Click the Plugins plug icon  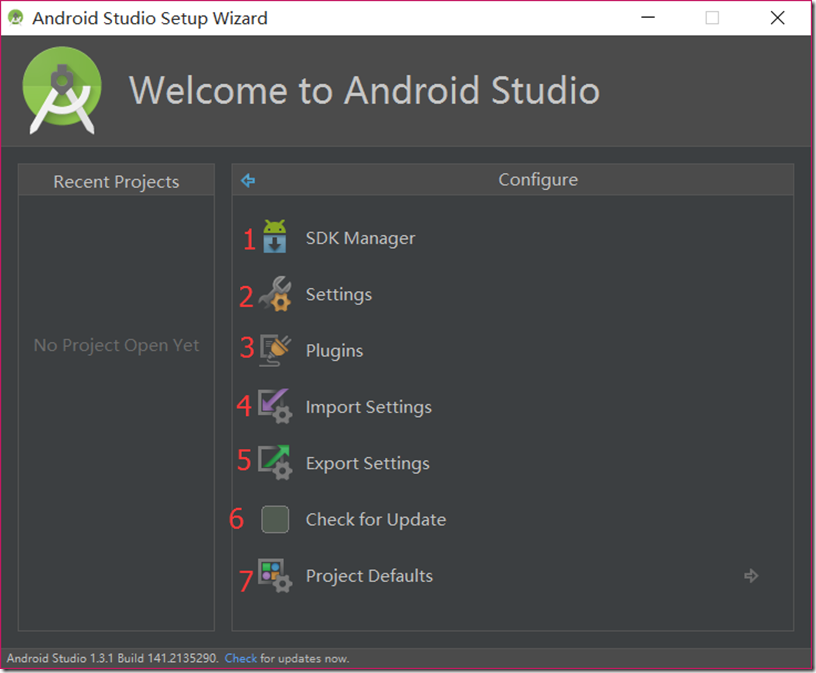coord(274,351)
